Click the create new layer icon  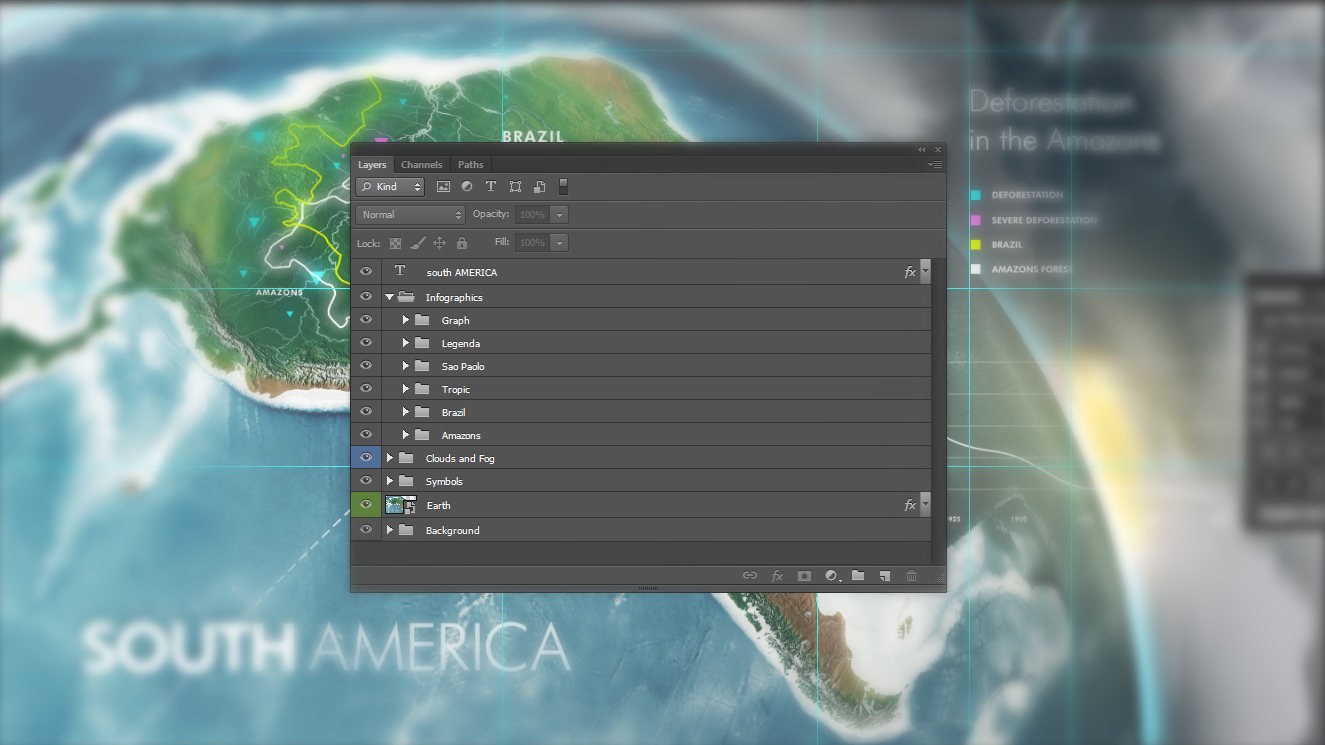coord(884,576)
